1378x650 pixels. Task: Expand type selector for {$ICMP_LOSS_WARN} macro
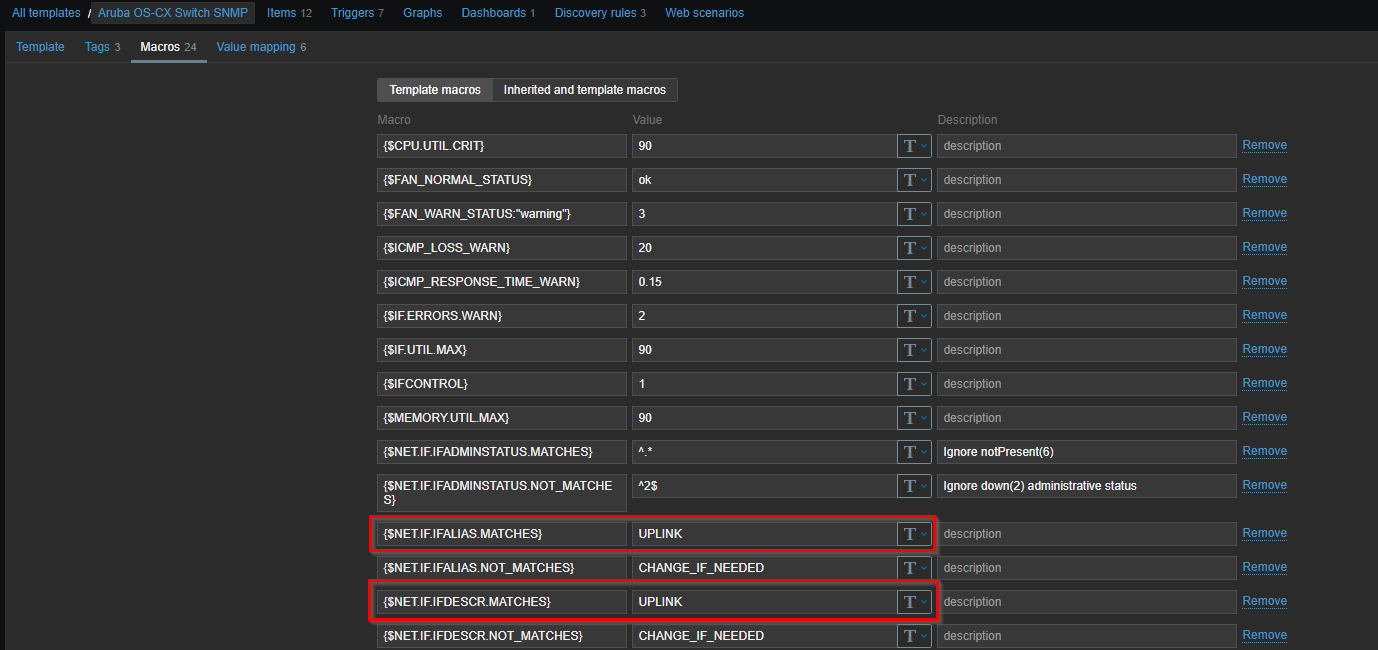[914, 248]
